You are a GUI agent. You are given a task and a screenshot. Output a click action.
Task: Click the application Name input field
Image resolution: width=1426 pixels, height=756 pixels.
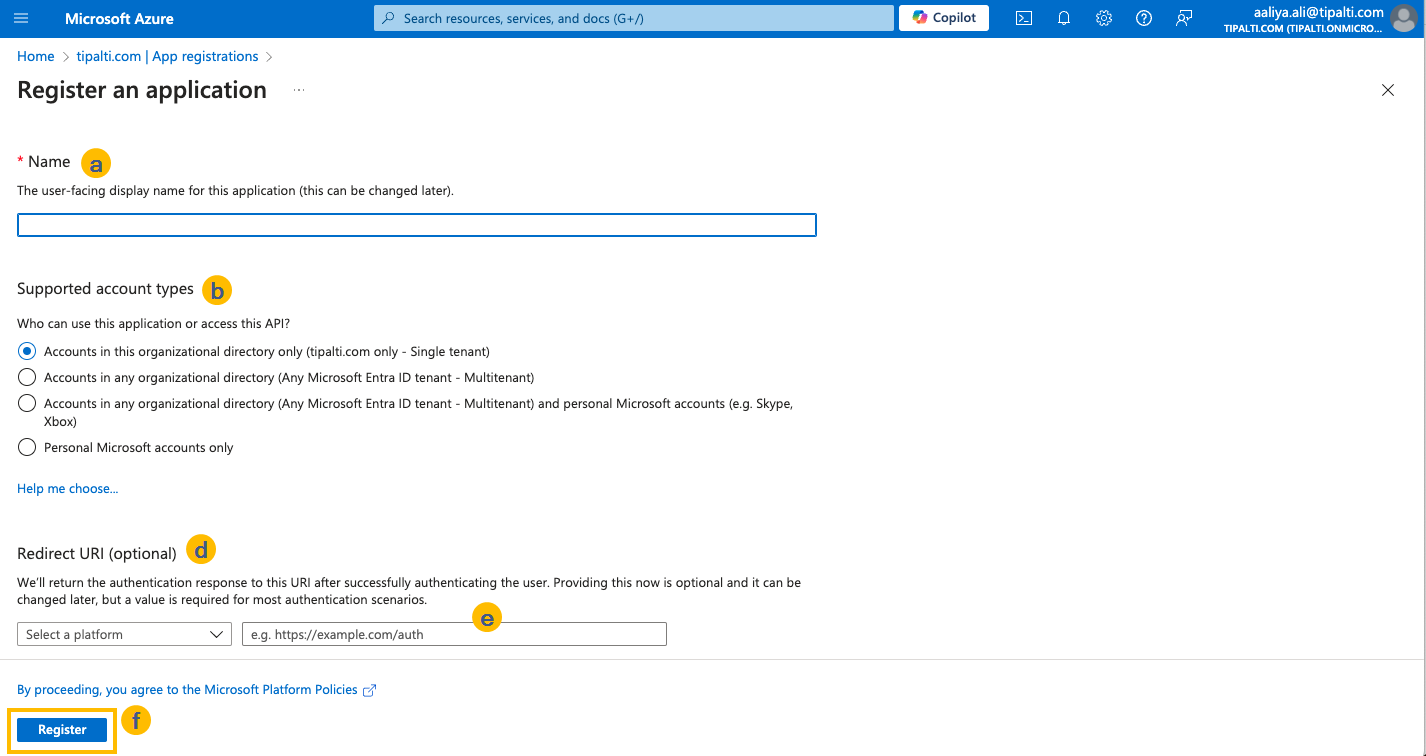coord(416,224)
